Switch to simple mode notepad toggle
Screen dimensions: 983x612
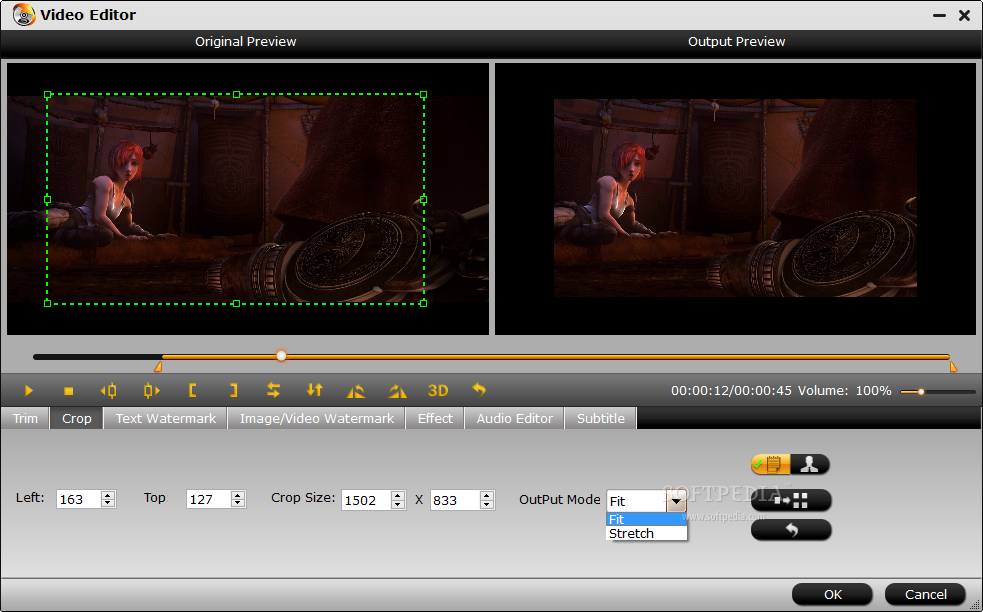(x=770, y=465)
